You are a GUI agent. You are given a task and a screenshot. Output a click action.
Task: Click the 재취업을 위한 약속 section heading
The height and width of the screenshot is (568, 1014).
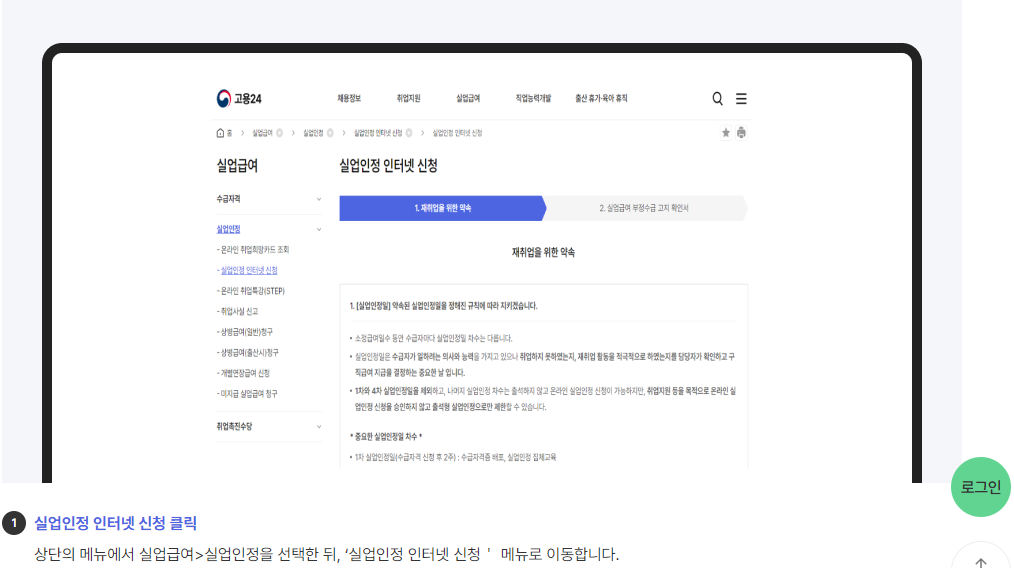click(x=543, y=252)
